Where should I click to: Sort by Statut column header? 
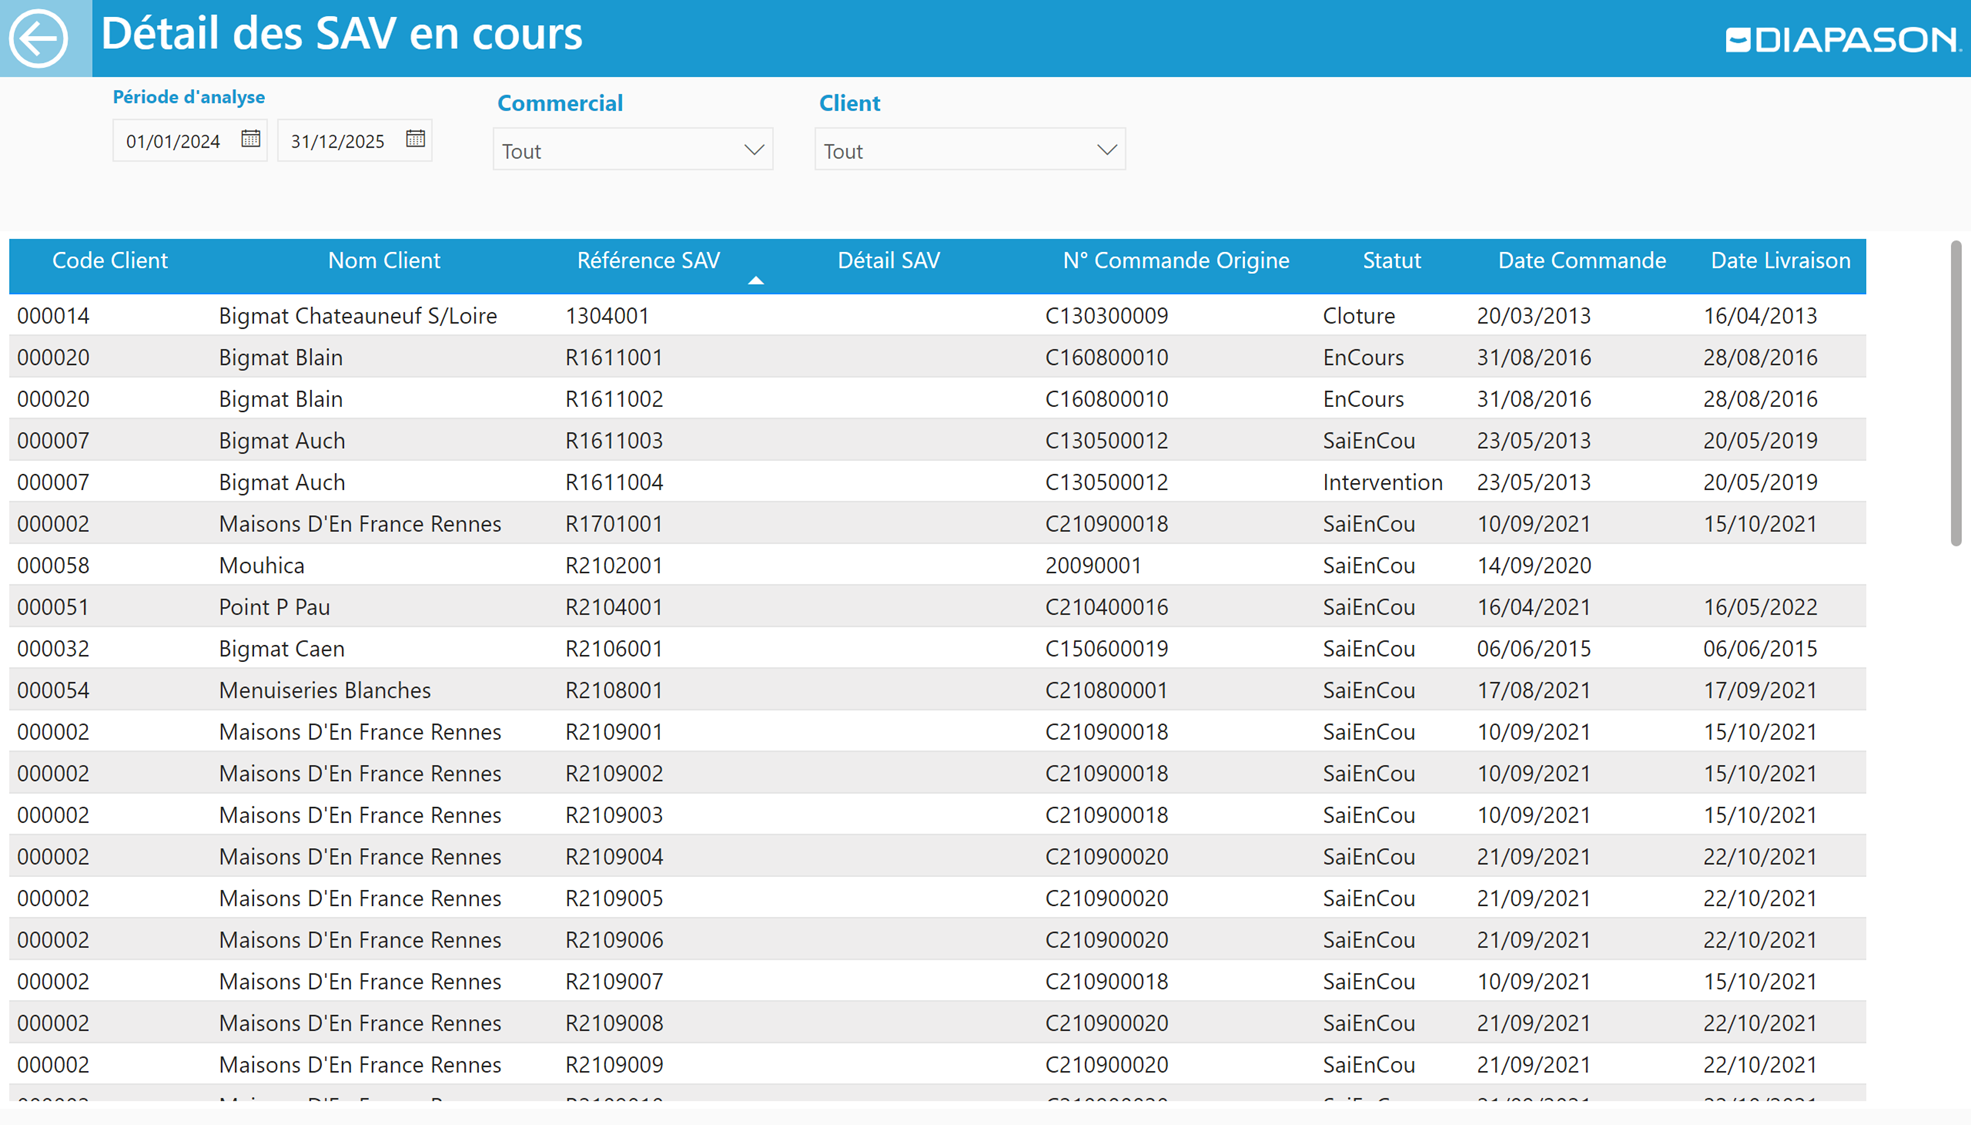click(1391, 261)
